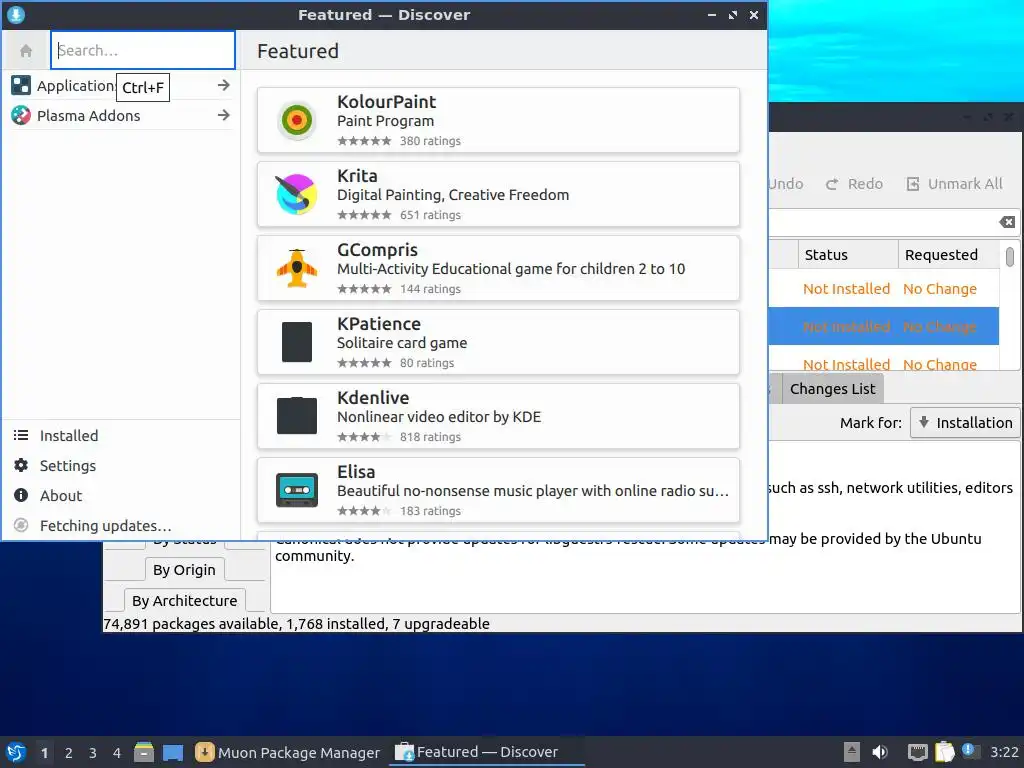This screenshot has height=768, width=1024.
Task: Open the KPatience app entry
Action: pos(498,342)
